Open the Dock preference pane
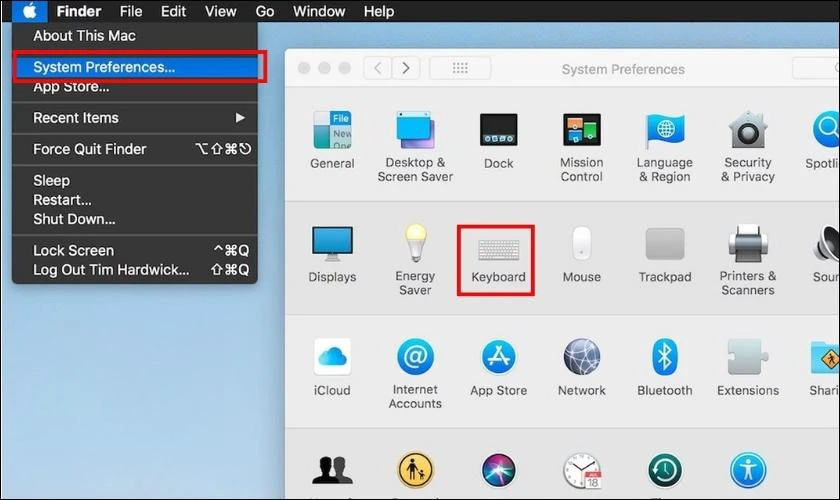Screen dimensions: 840x500 click(x=498, y=140)
